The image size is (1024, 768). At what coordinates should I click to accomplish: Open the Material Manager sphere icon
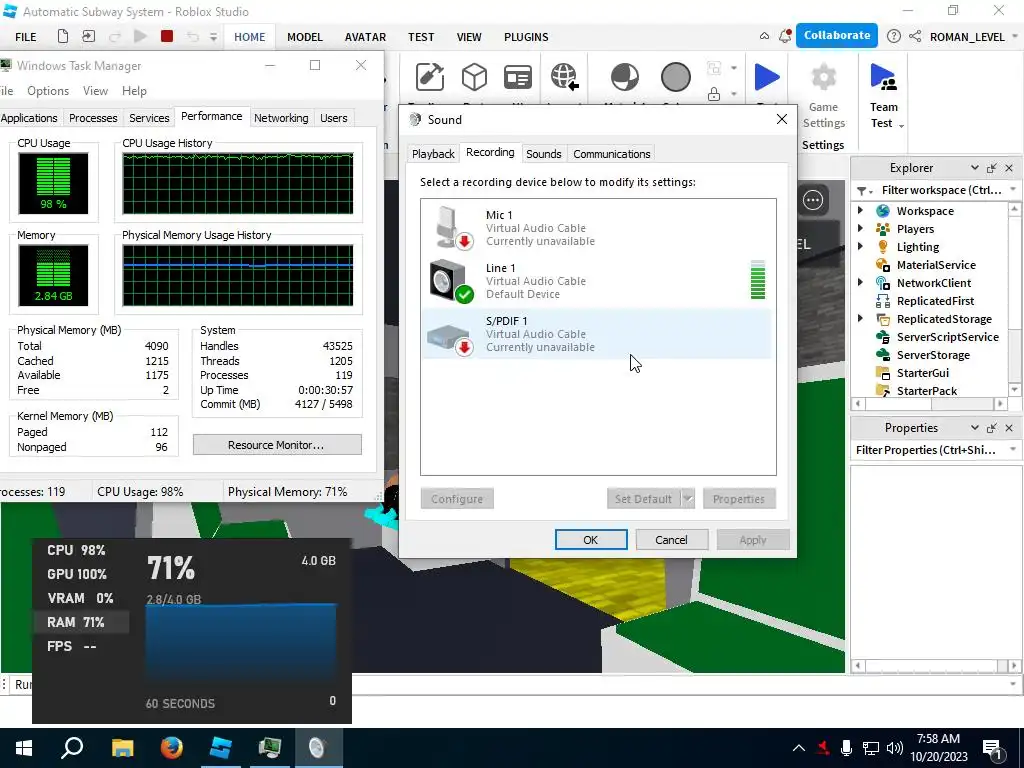(x=625, y=77)
